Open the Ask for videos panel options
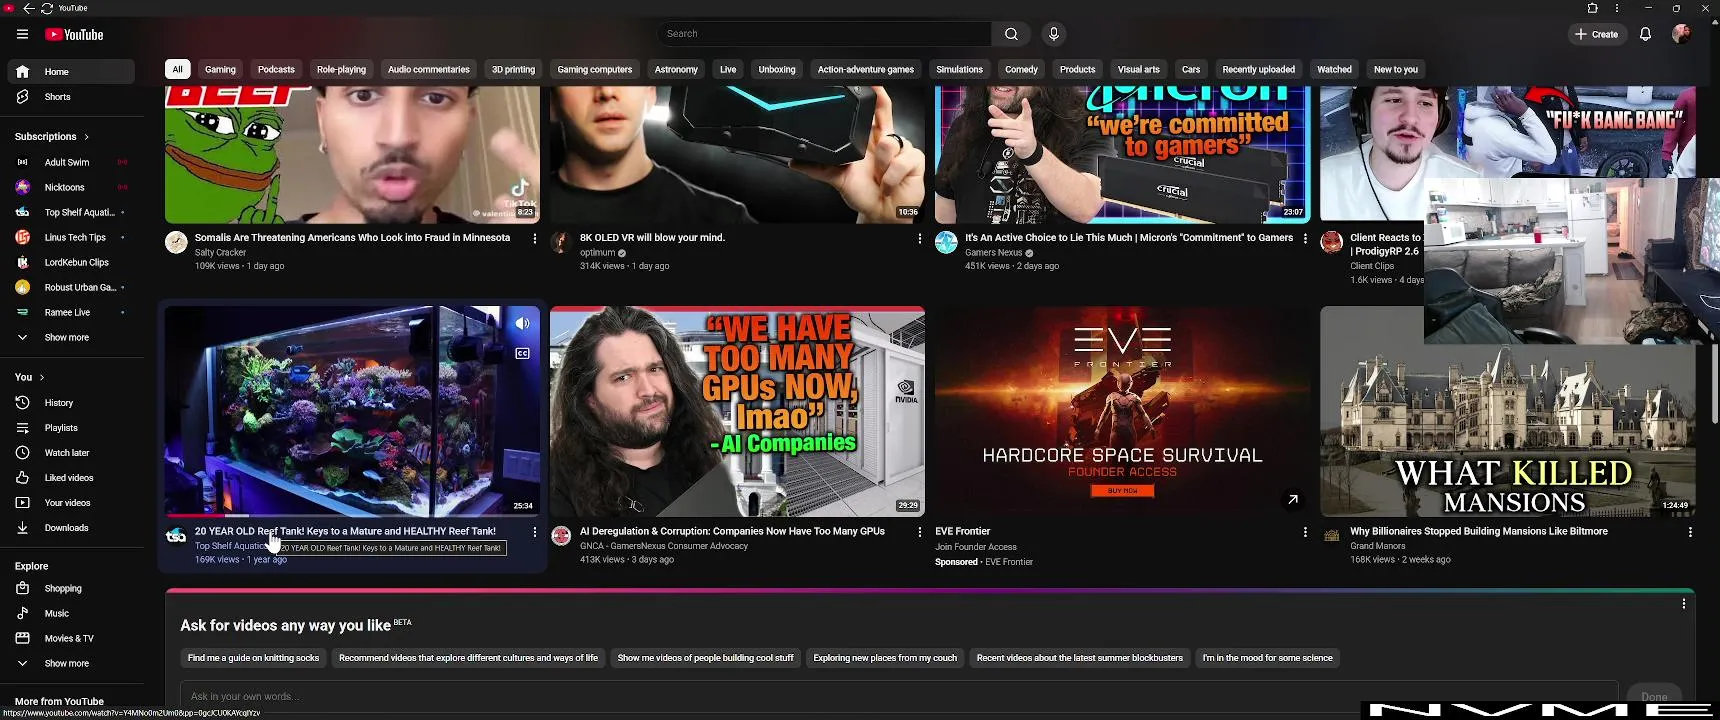The image size is (1720, 720). [1684, 604]
